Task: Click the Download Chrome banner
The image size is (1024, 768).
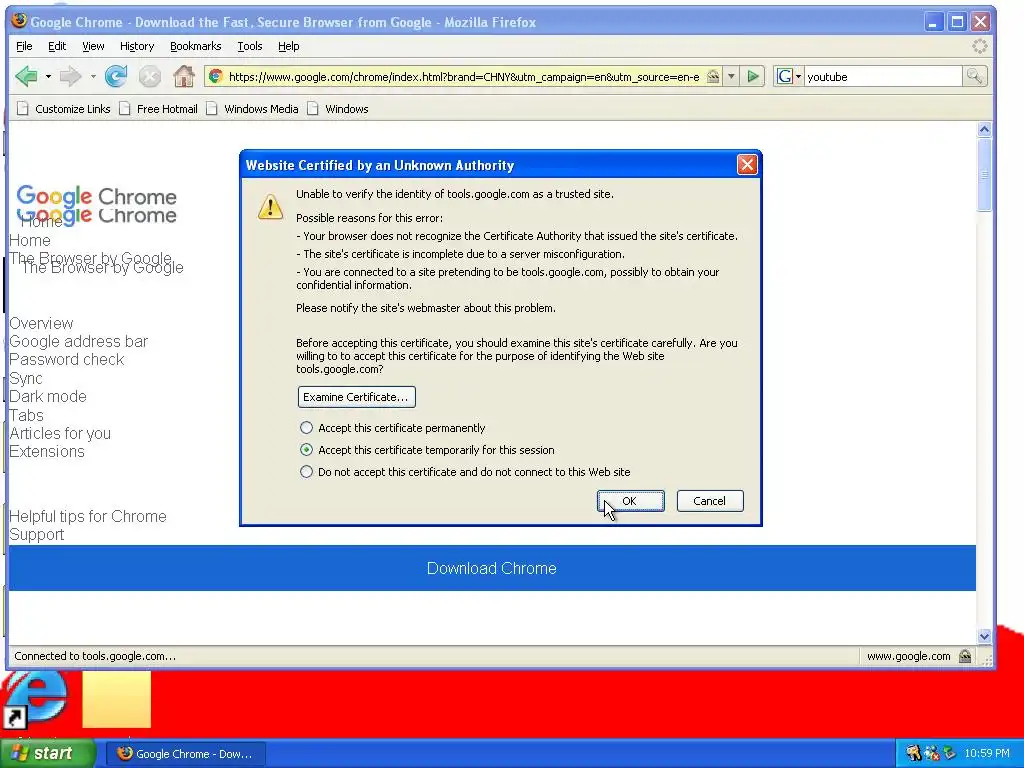Action: (x=492, y=568)
